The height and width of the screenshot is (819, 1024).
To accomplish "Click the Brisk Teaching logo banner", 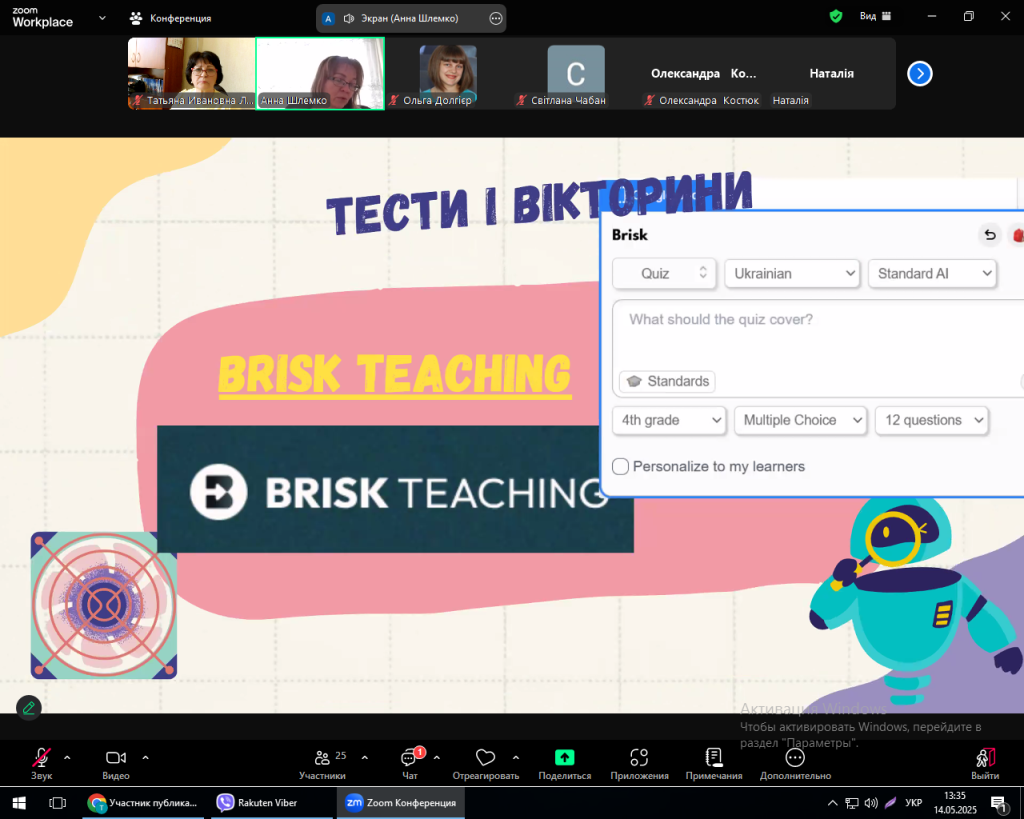I will coord(395,489).
